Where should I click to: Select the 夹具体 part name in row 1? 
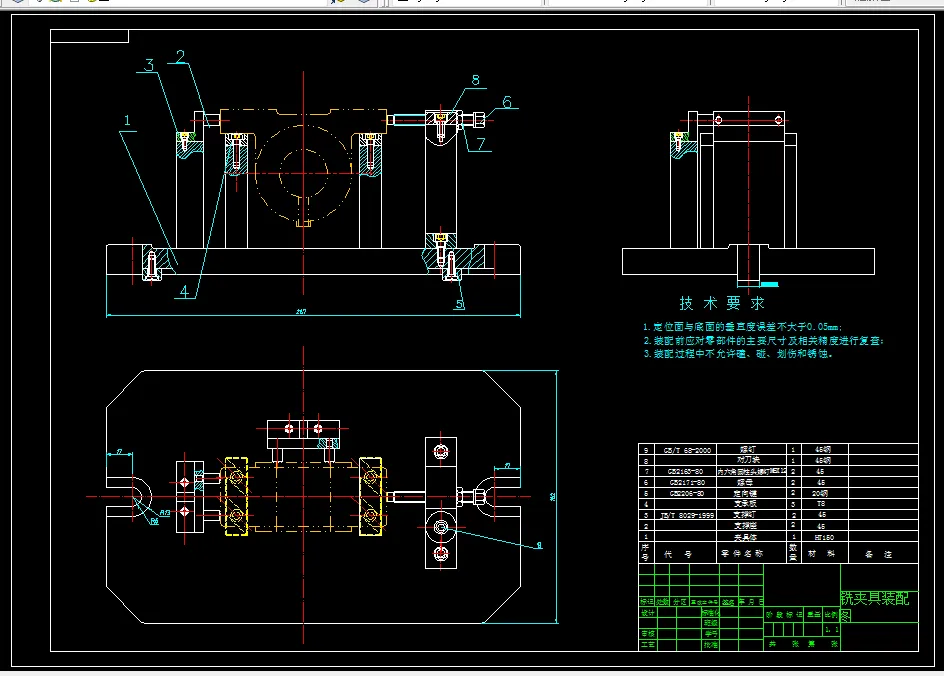(745, 538)
